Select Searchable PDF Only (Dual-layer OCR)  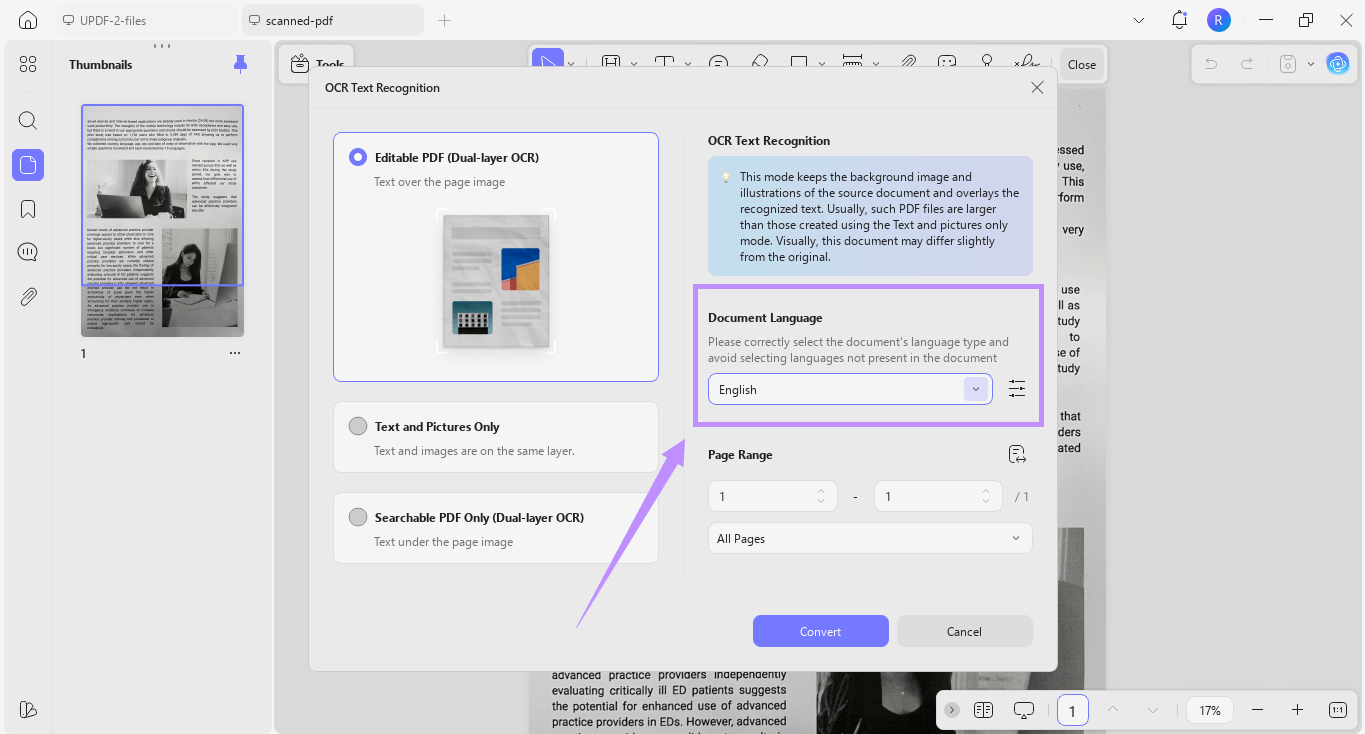[x=357, y=516]
